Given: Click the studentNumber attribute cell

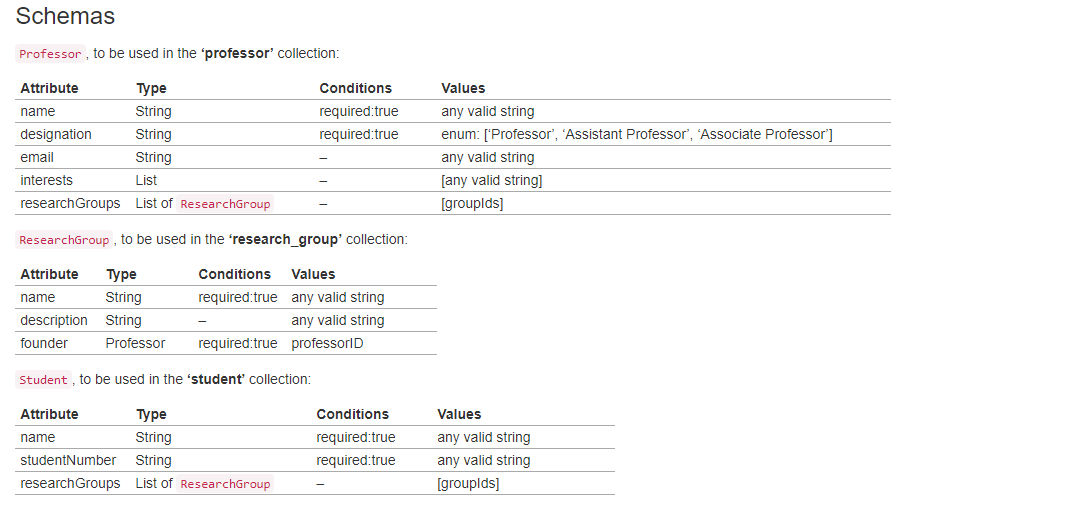Looking at the screenshot, I should coord(68,461).
